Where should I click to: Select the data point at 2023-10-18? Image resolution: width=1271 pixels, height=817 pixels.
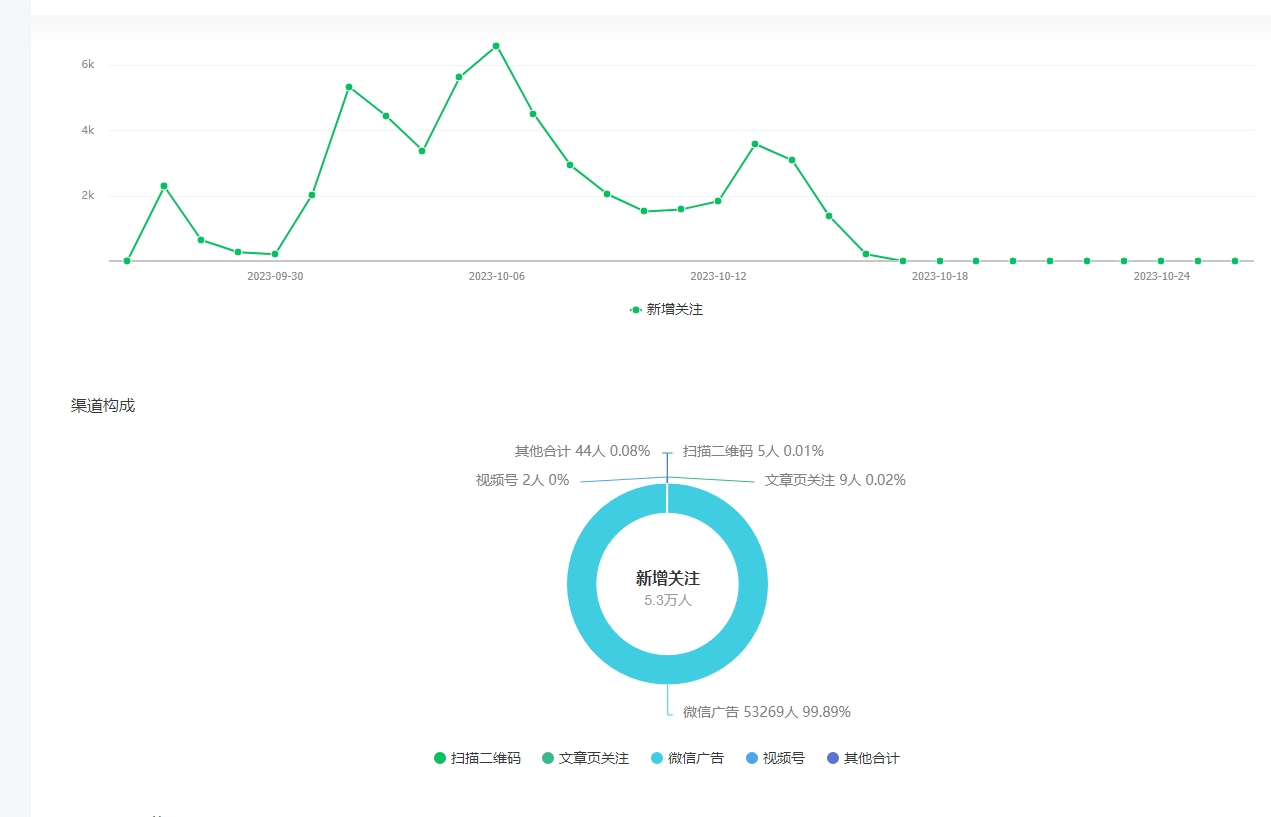pos(939,261)
